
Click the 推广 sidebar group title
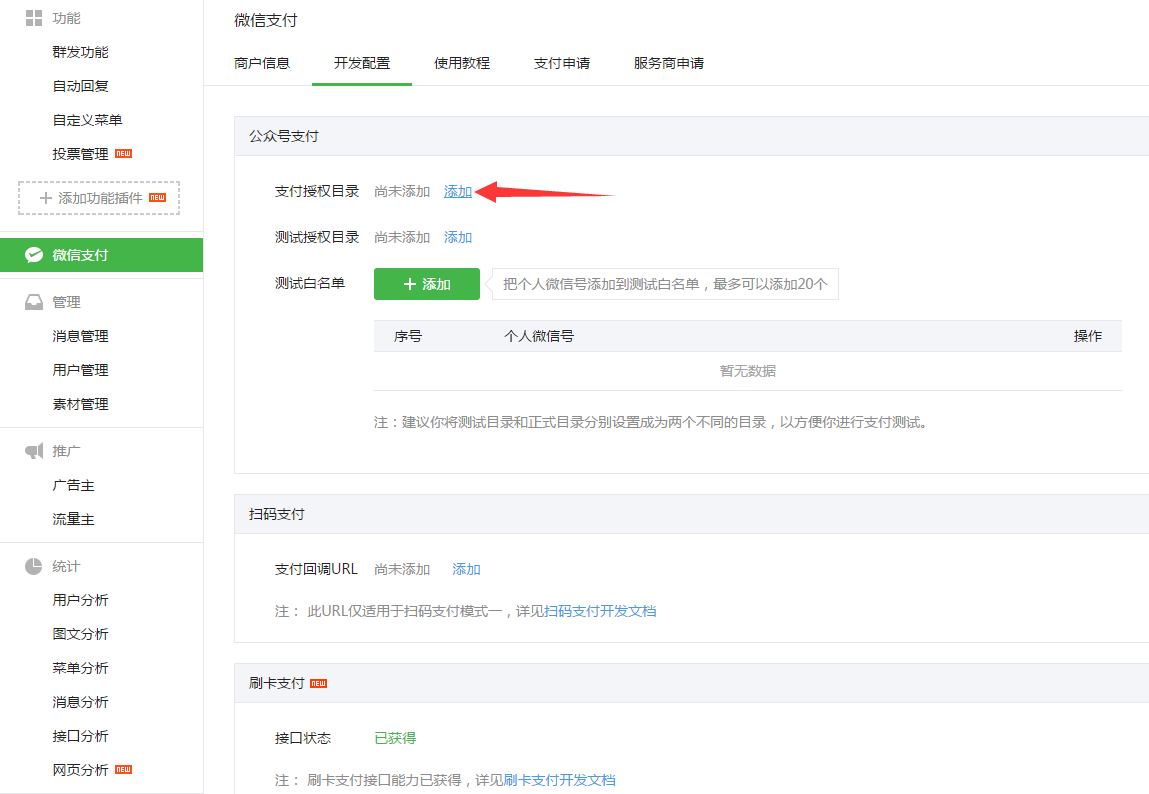(x=67, y=451)
